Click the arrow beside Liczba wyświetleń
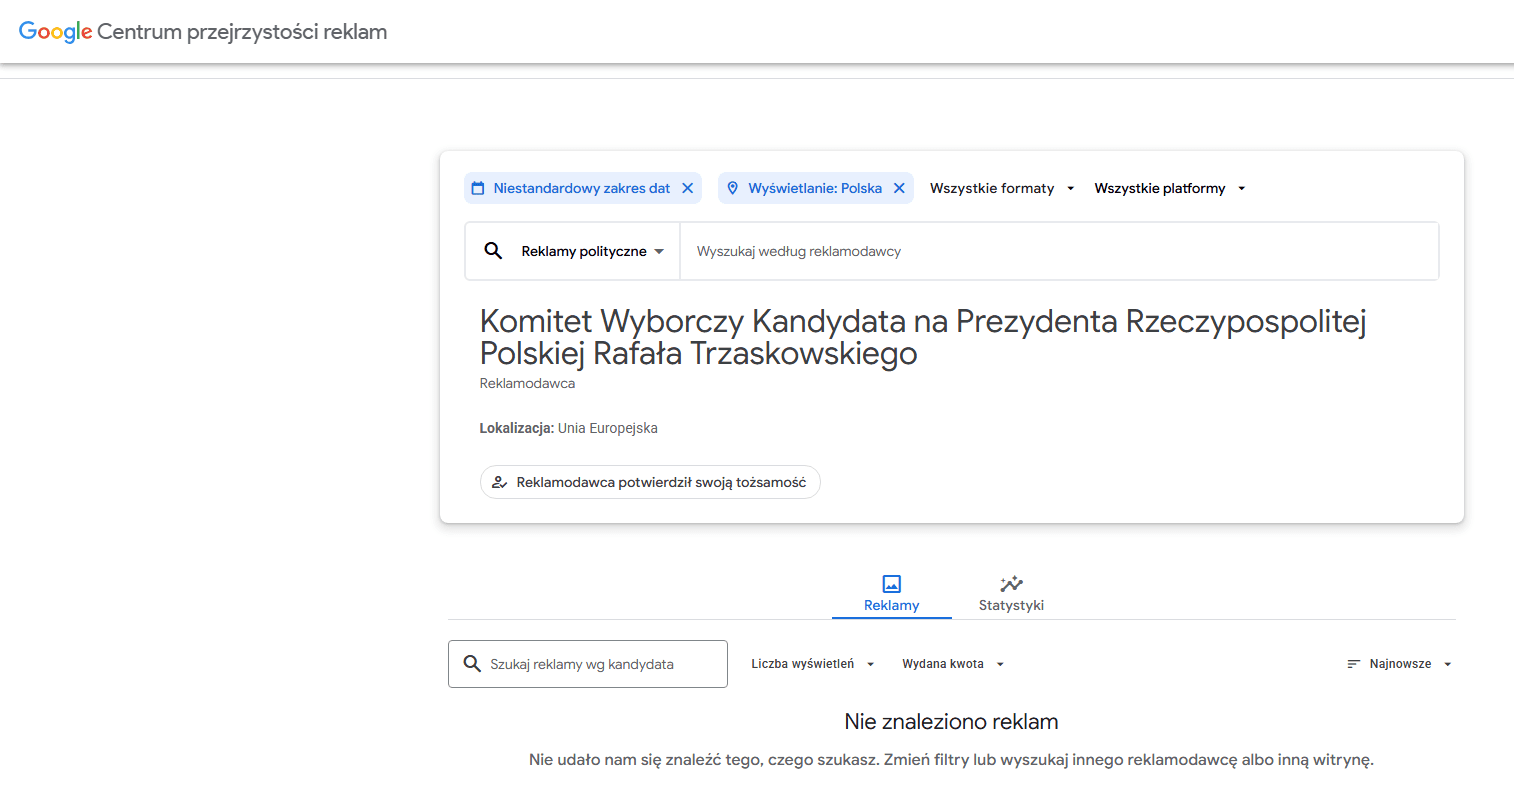 [x=870, y=664]
